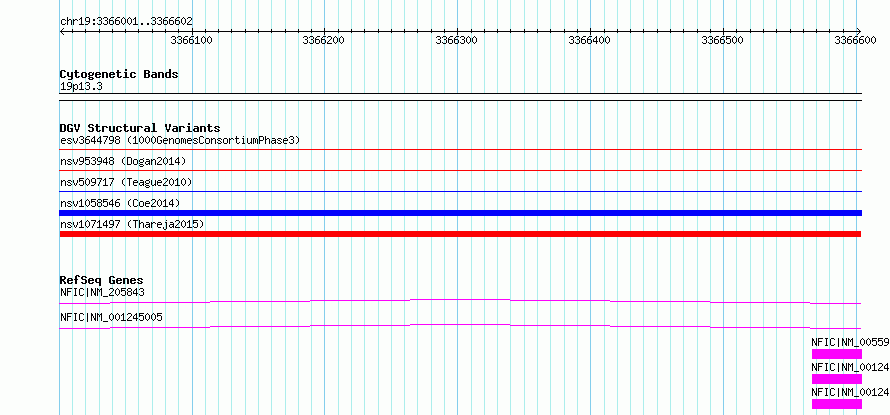Click the 3366500 ruler position label
Screen dimensions: 890x415
point(723,40)
